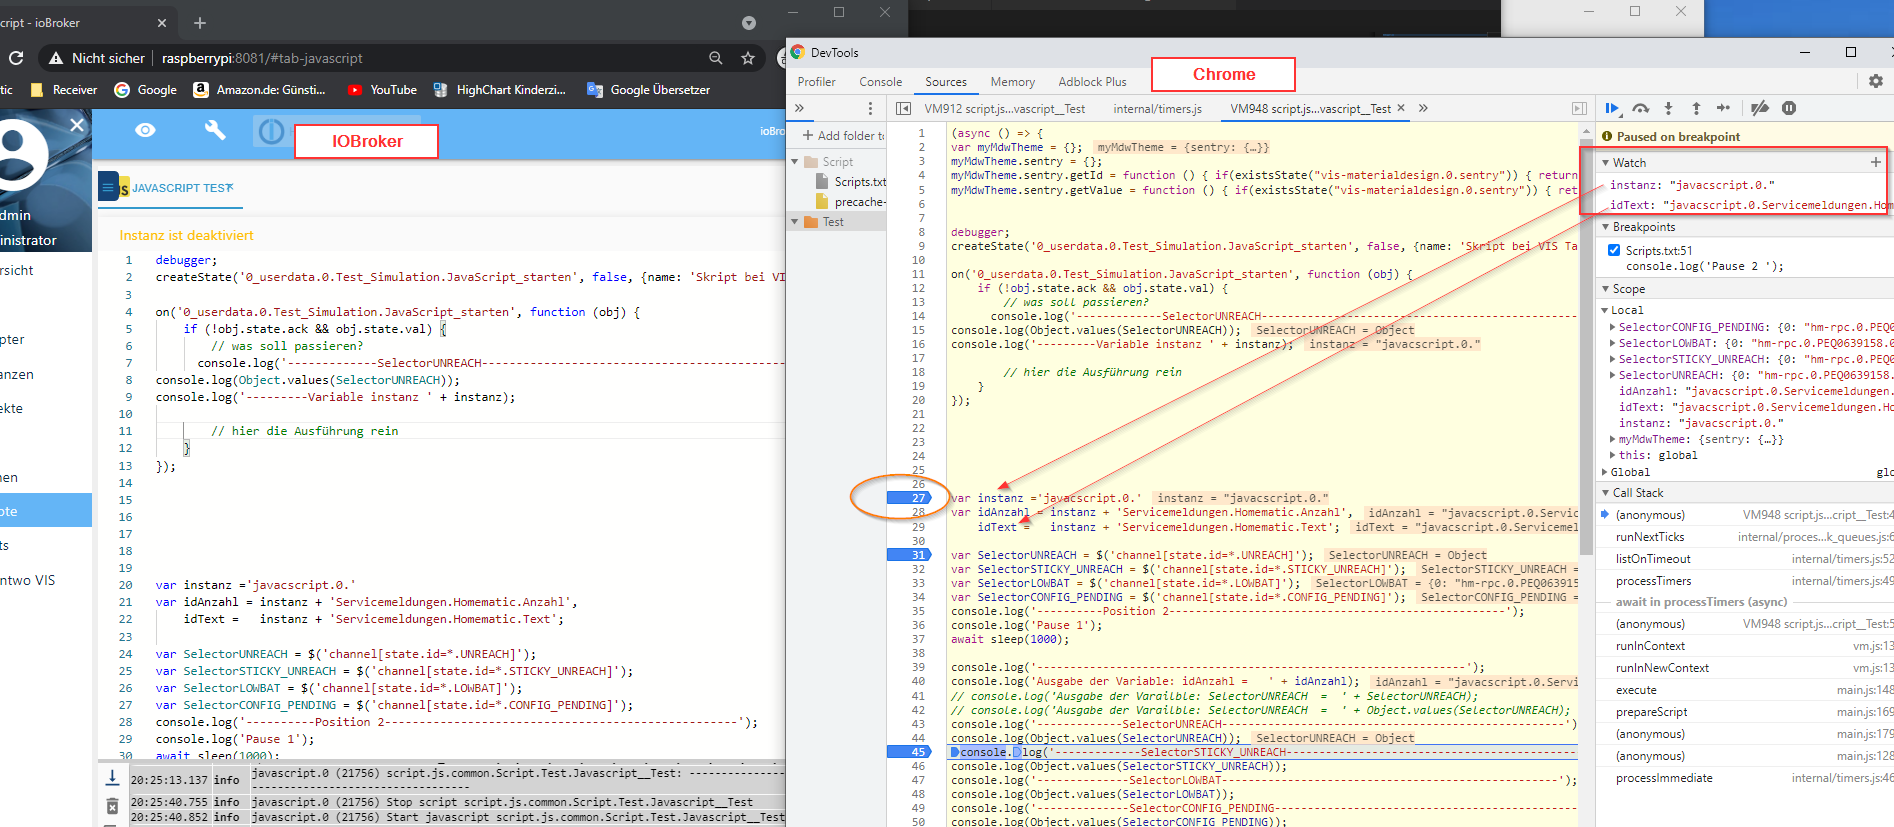Zoom the page via magnifier icon
The height and width of the screenshot is (827, 1894).
tap(716, 58)
